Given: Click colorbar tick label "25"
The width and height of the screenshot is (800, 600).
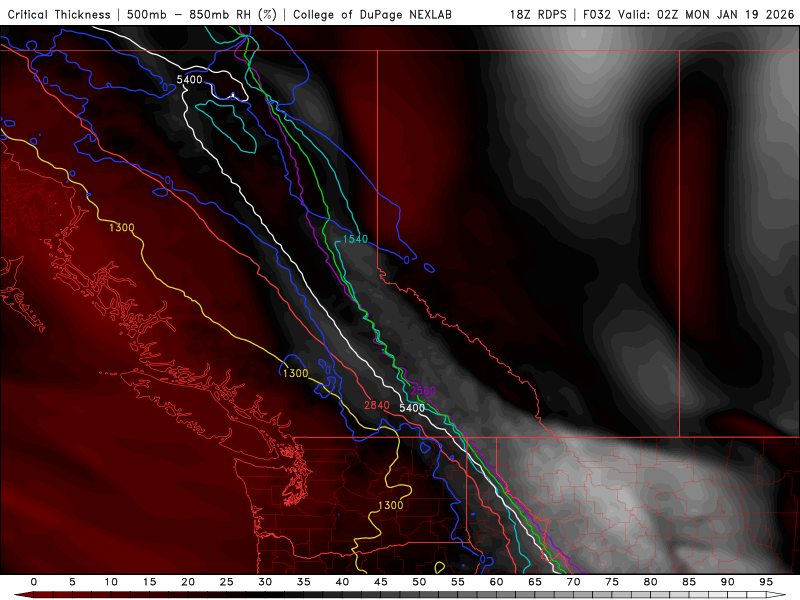Looking at the screenshot, I should [227, 582].
